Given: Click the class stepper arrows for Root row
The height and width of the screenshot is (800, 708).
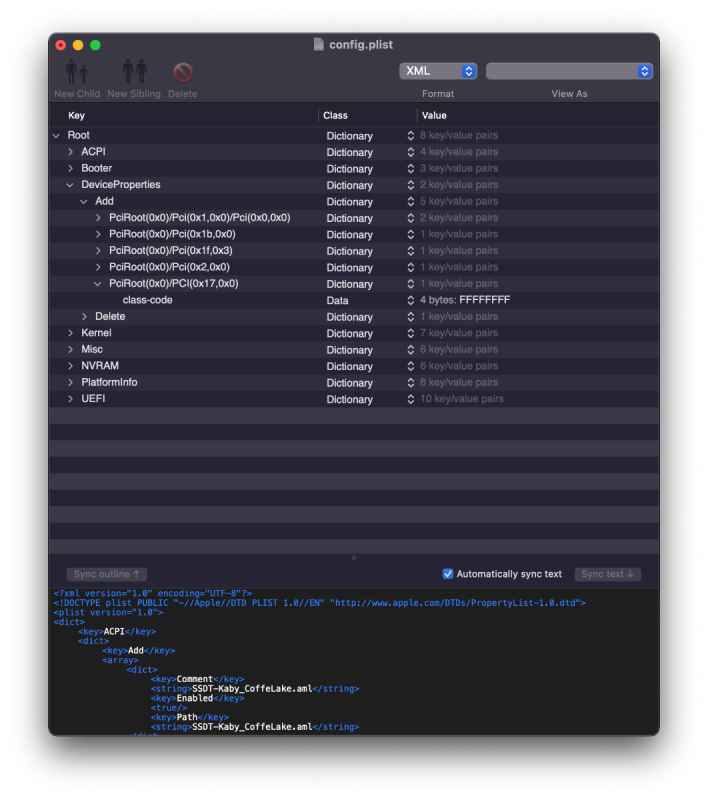Looking at the screenshot, I should pyautogui.click(x=410, y=136).
